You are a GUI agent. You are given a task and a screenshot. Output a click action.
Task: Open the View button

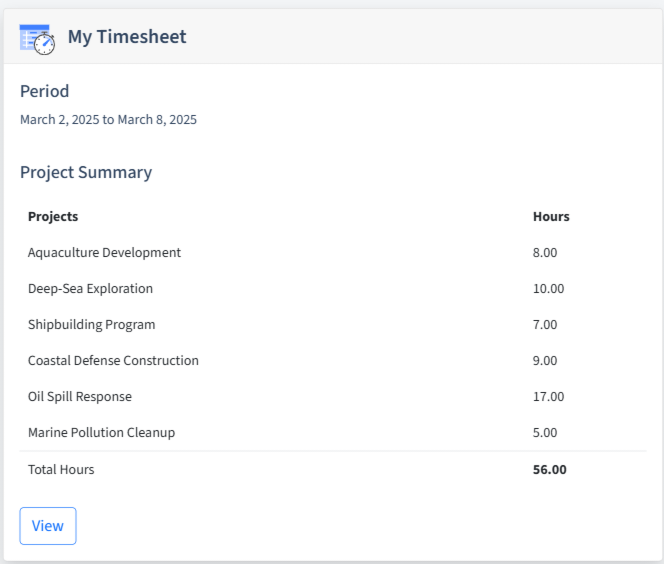click(x=48, y=526)
